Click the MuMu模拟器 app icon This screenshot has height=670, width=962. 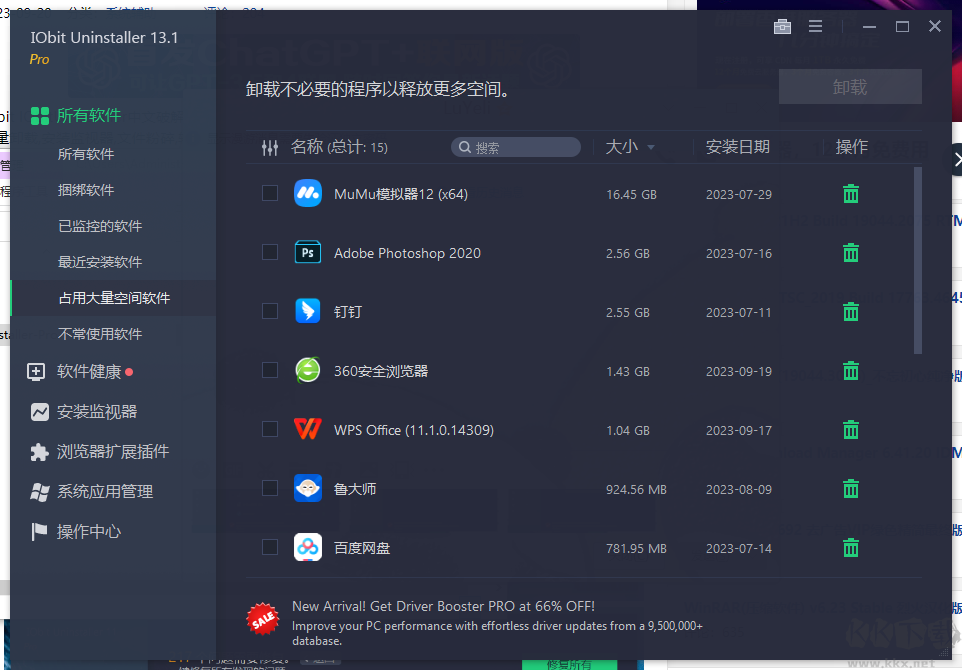[308, 193]
